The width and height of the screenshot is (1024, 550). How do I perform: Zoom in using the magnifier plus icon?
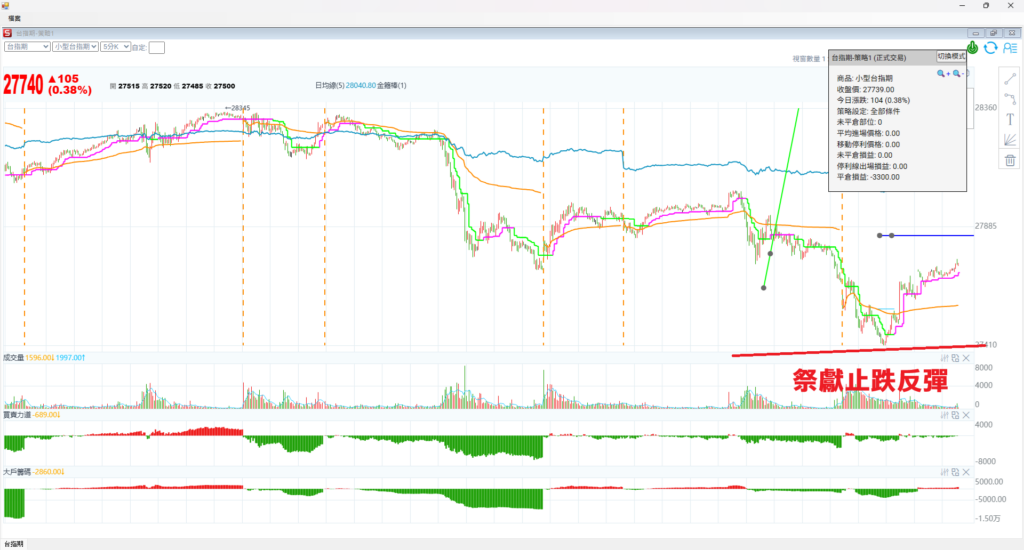(x=942, y=74)
